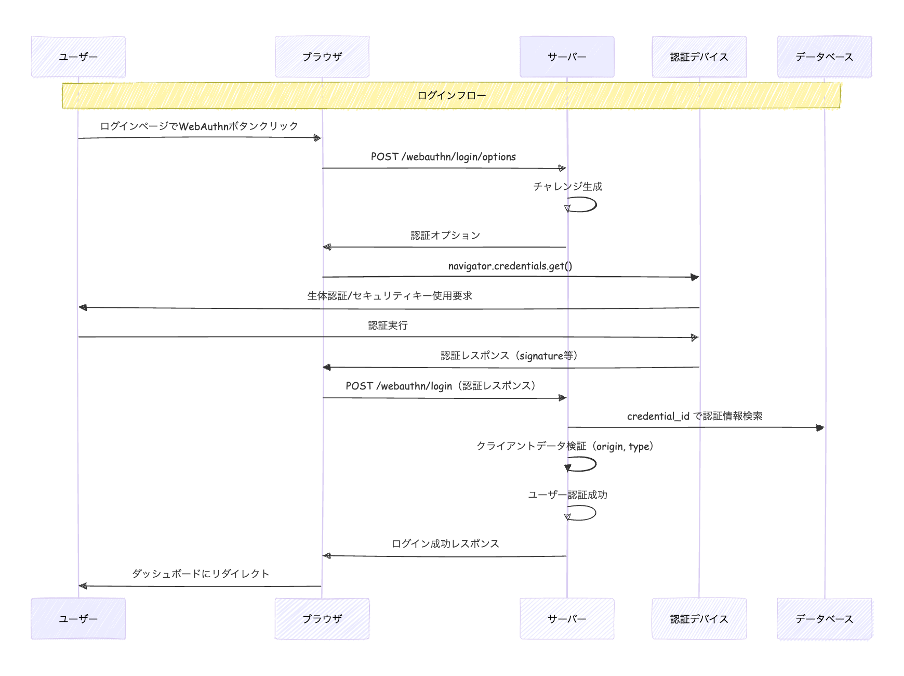Select the 生体認証/セキュリティキー使用要求 label
904x676 pixels.
click(389, 297)
